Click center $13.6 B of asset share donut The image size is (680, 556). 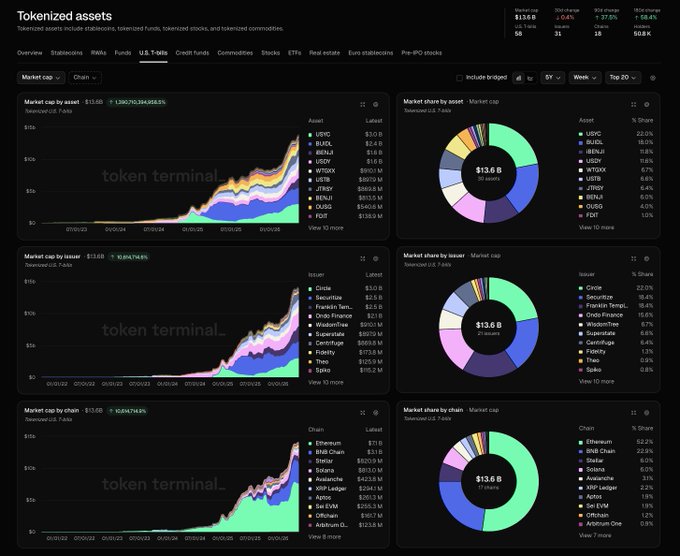(489, 170)
